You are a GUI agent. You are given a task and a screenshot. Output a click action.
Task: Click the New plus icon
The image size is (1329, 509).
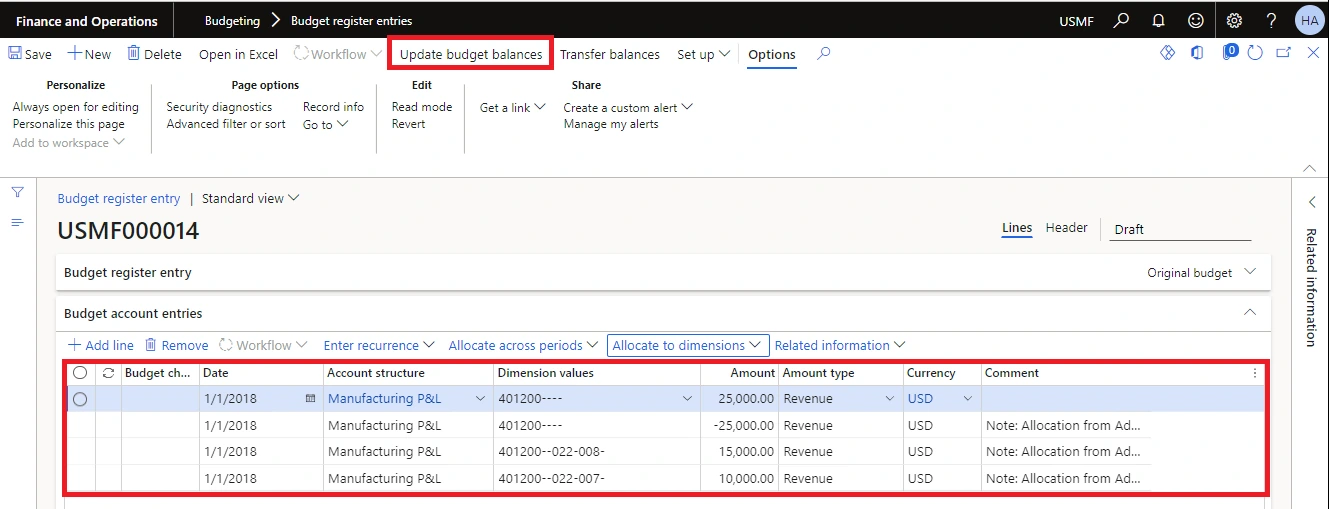(x=74, y=54)
